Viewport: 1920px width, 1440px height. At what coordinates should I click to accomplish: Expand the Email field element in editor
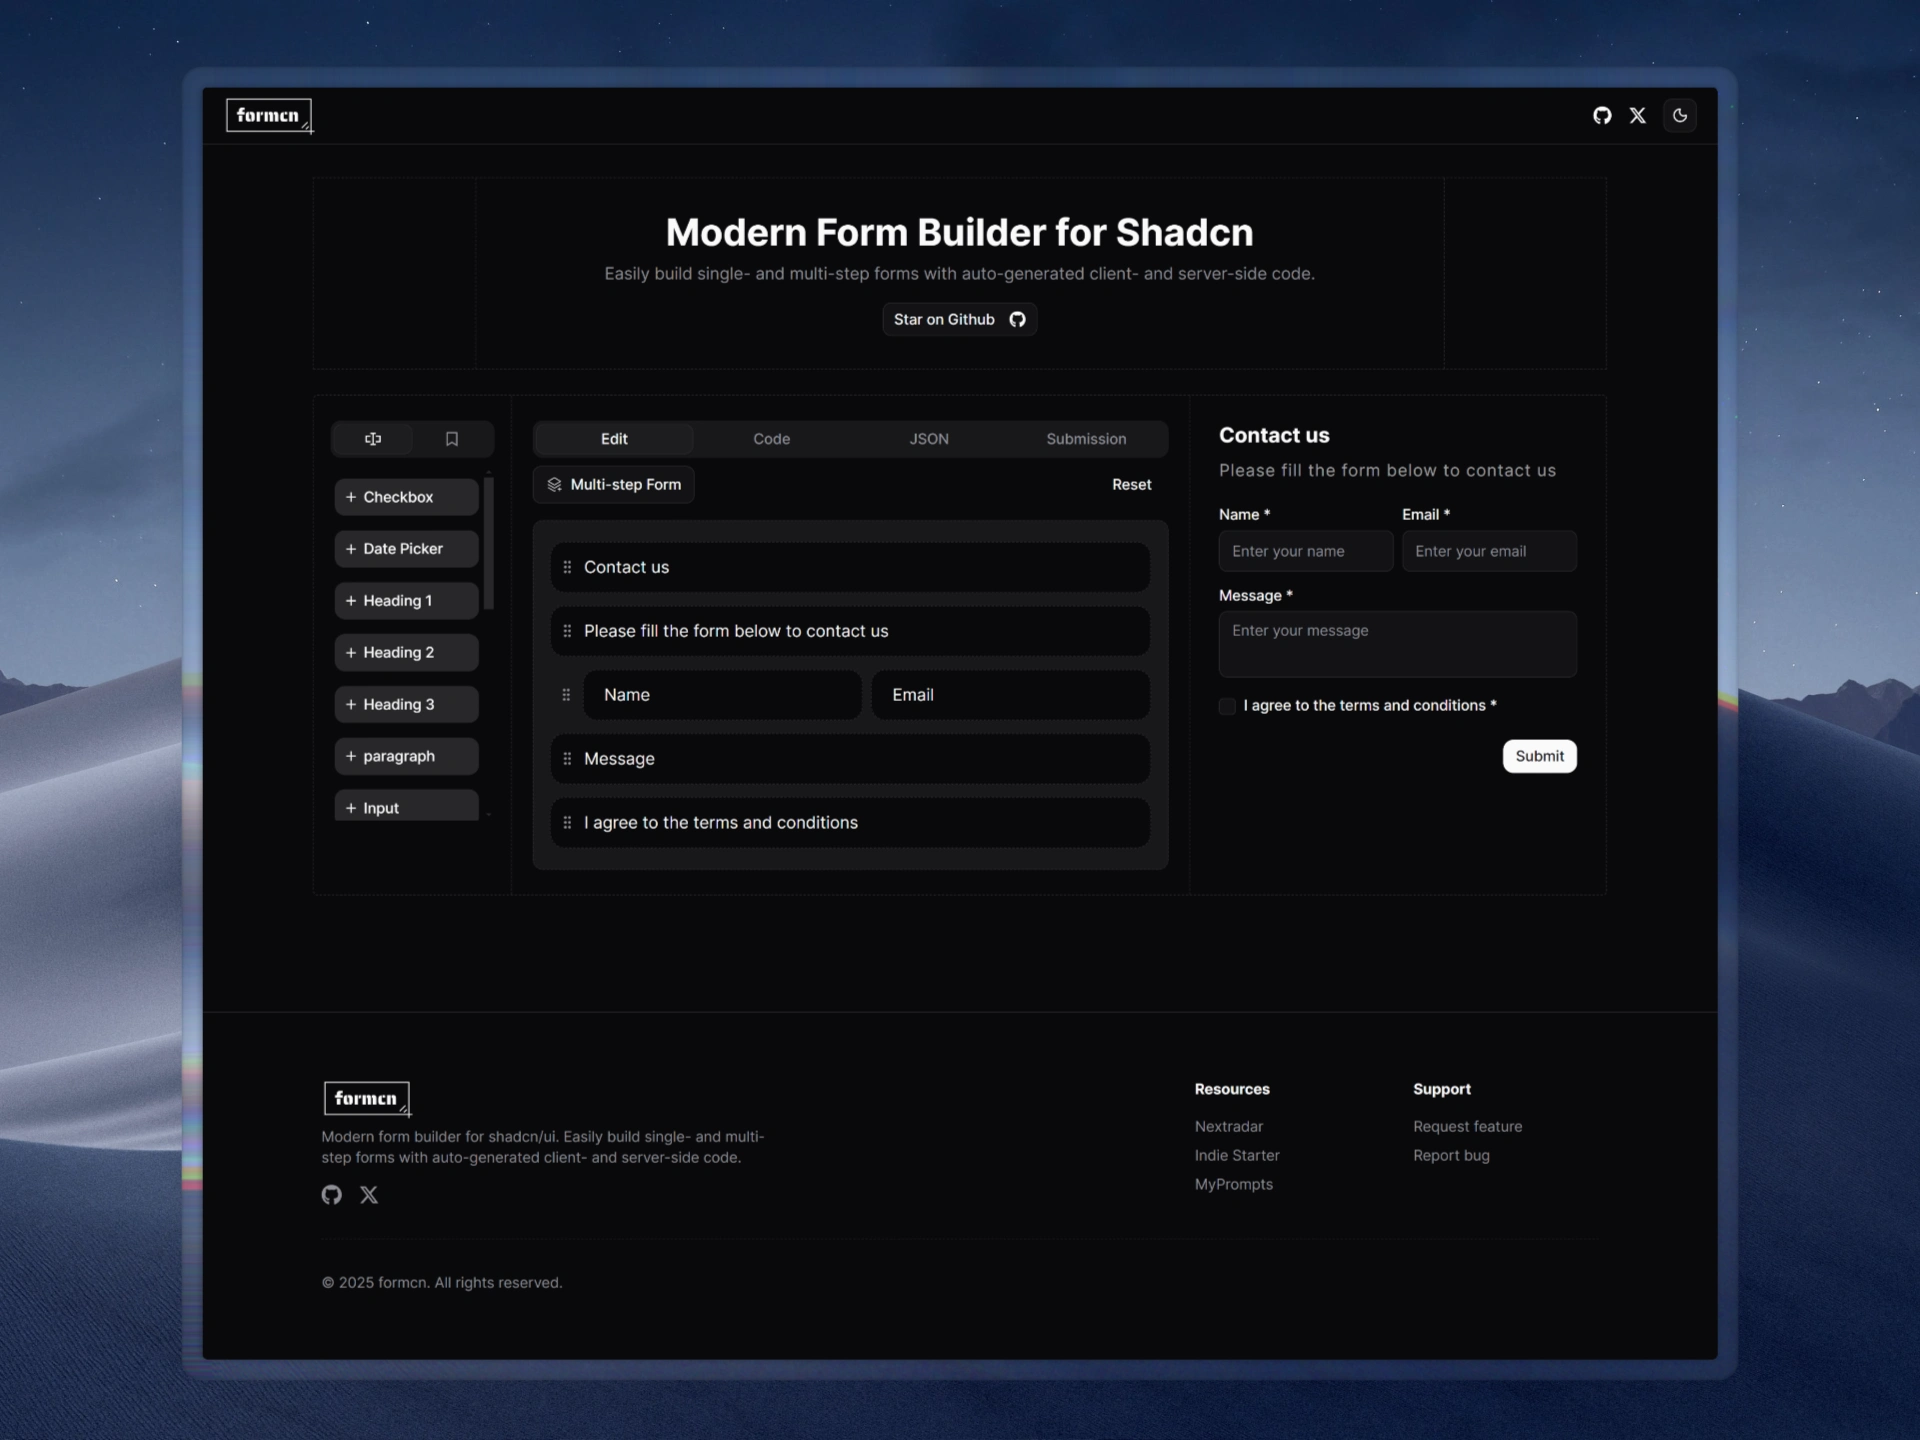click(x=1010, y=695)
